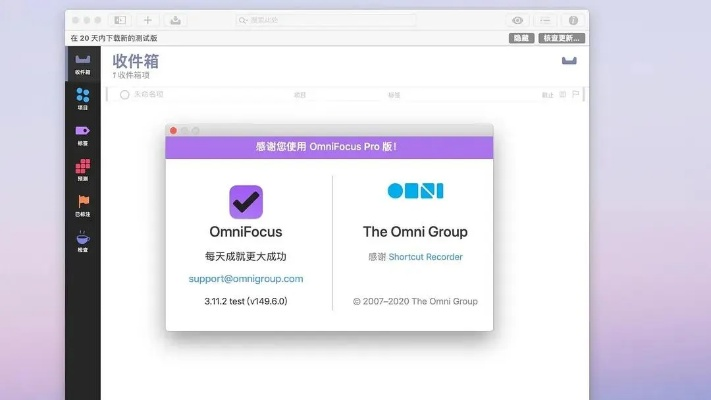Open the Inspector info panel
The image size is (711, 400).
coord(573,20)
